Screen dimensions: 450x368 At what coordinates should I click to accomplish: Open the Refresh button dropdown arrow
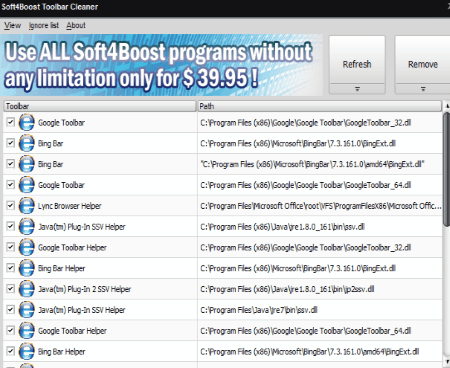coord(357,89)
